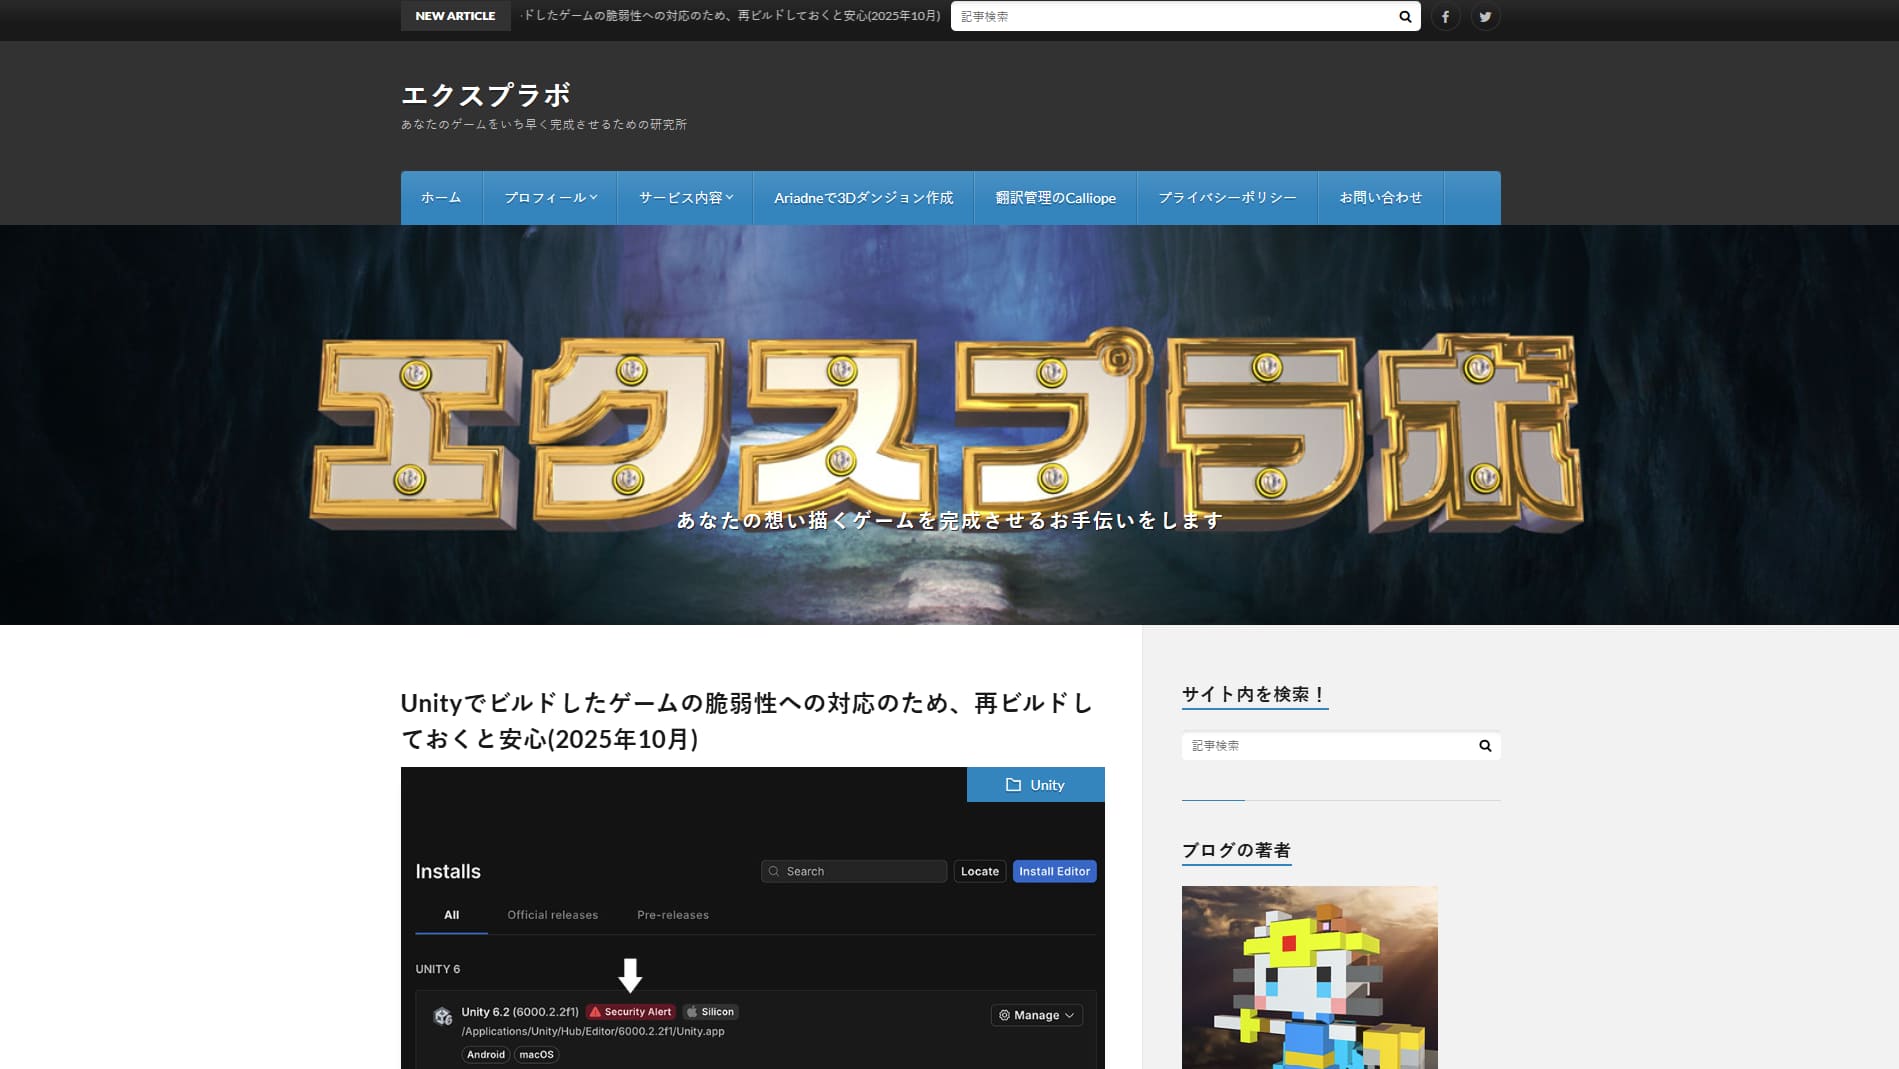This screenshot has height=1069, width=1899.
Task: Open the Facebook page via header icon
Action: click(x=1444, y=16)
